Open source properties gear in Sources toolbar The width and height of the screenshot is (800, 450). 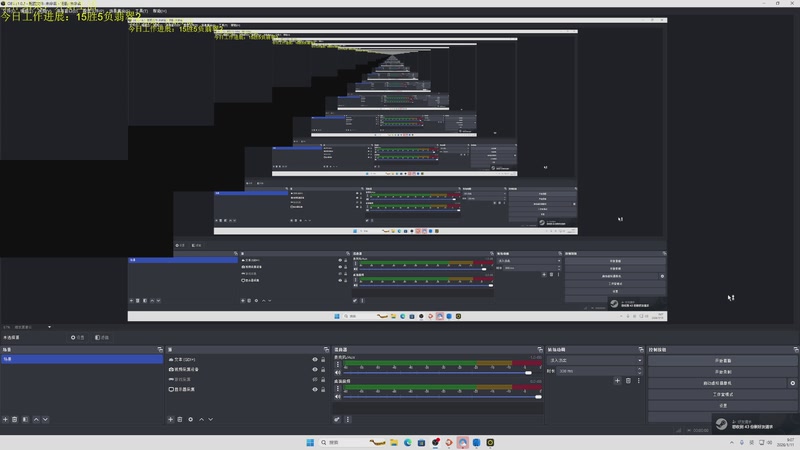point(190,419)
